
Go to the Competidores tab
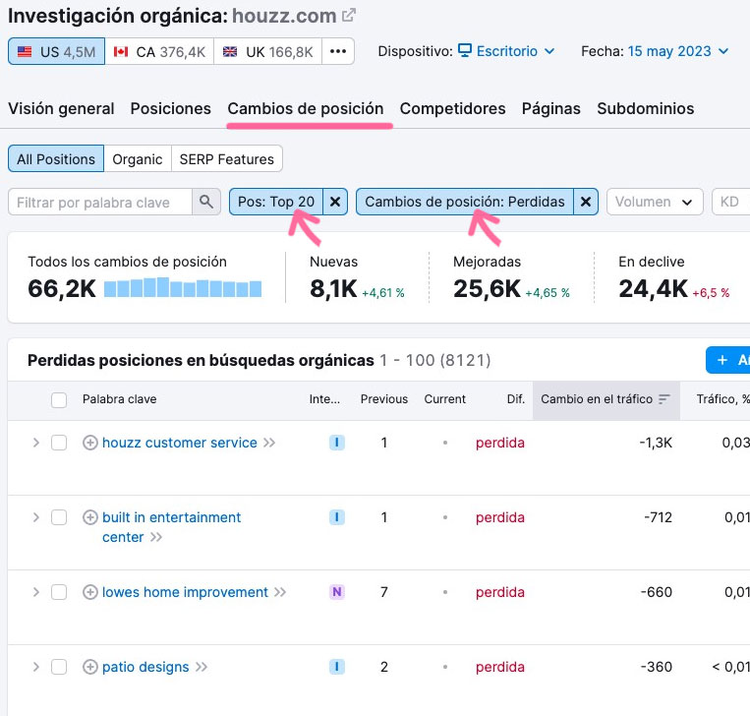[x=452, y=109]
